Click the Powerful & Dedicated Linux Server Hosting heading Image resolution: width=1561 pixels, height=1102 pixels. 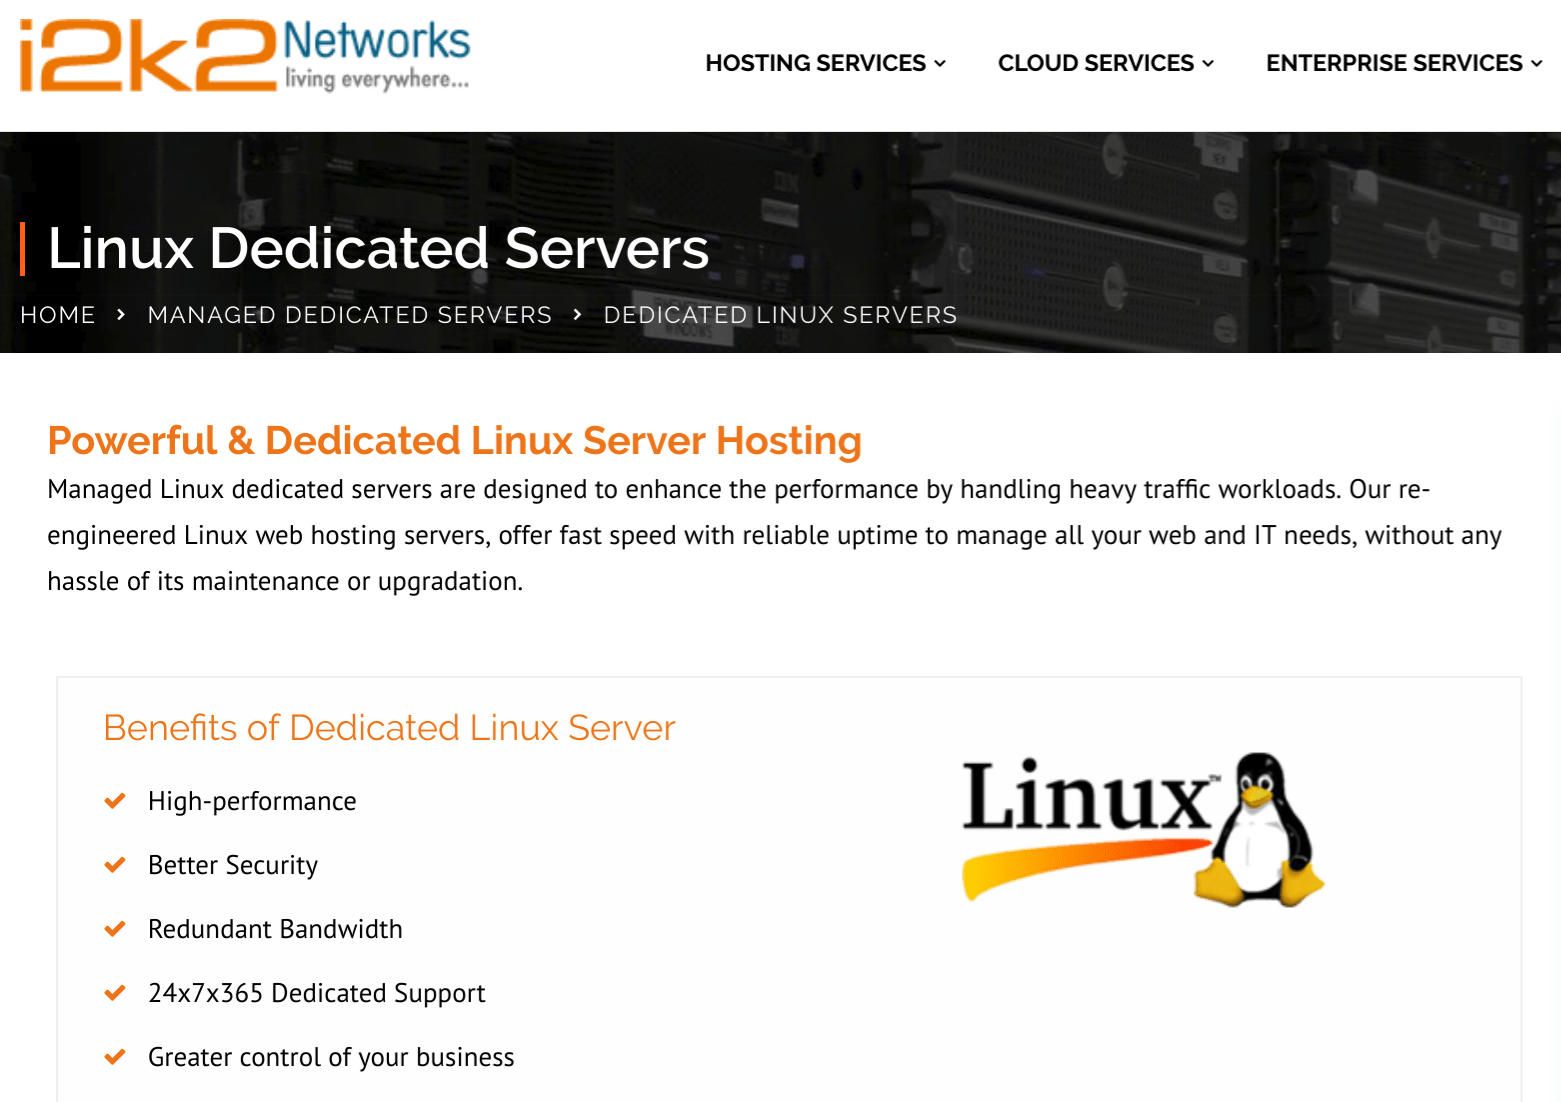tap(454, 441)
